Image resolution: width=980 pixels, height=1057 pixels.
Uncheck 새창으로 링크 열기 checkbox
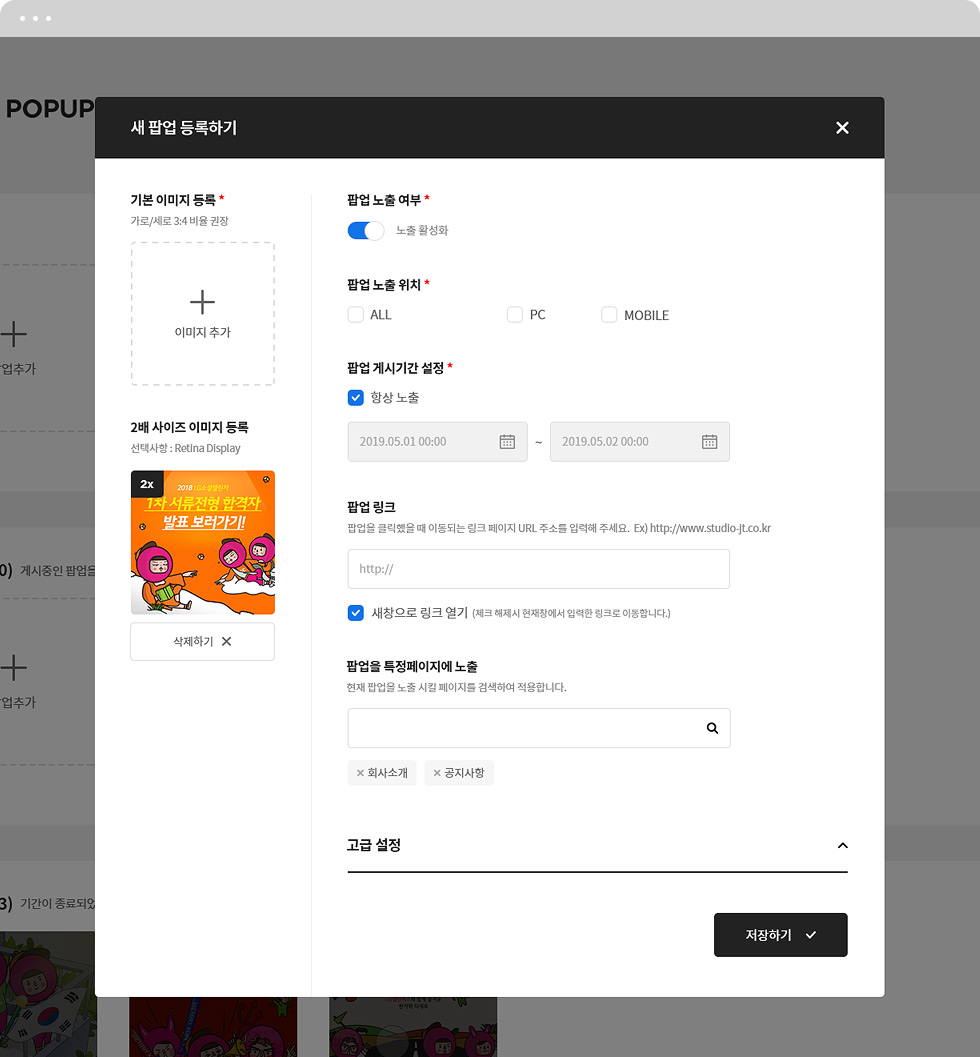pos(356,612)
